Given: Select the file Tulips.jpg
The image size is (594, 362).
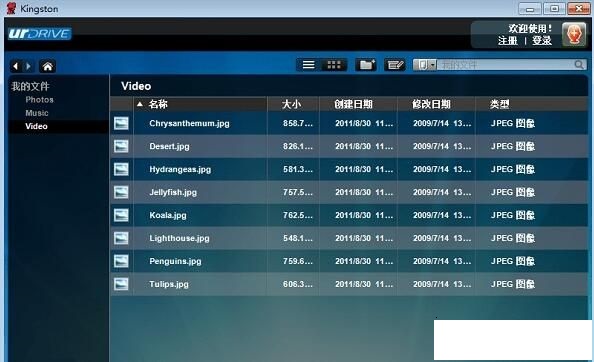Looking at the screenshot, I should 169,284.
